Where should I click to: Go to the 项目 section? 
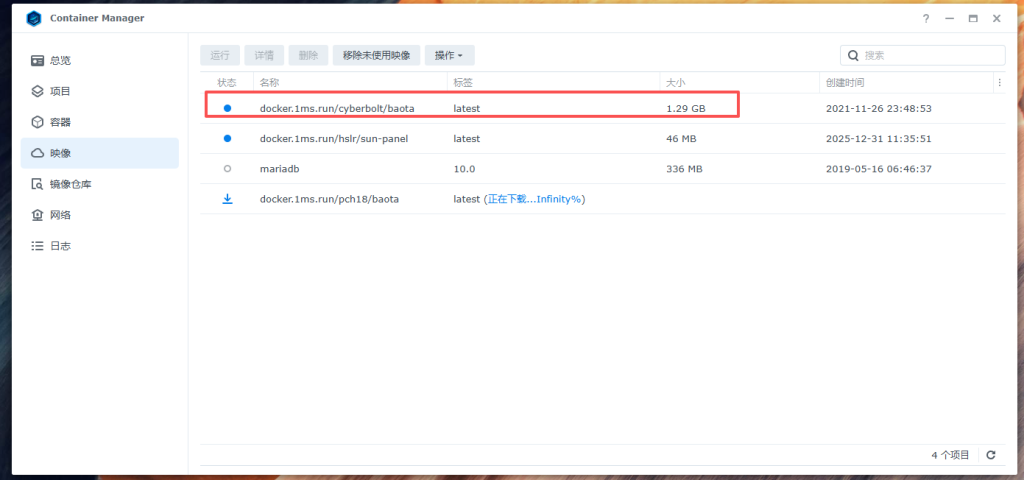(100, 91)
